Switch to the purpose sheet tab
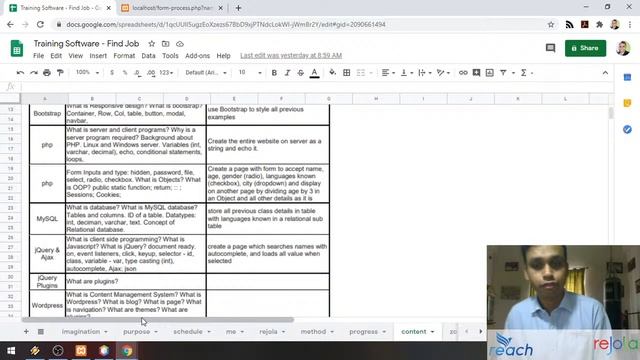 [x=136, y=331]
